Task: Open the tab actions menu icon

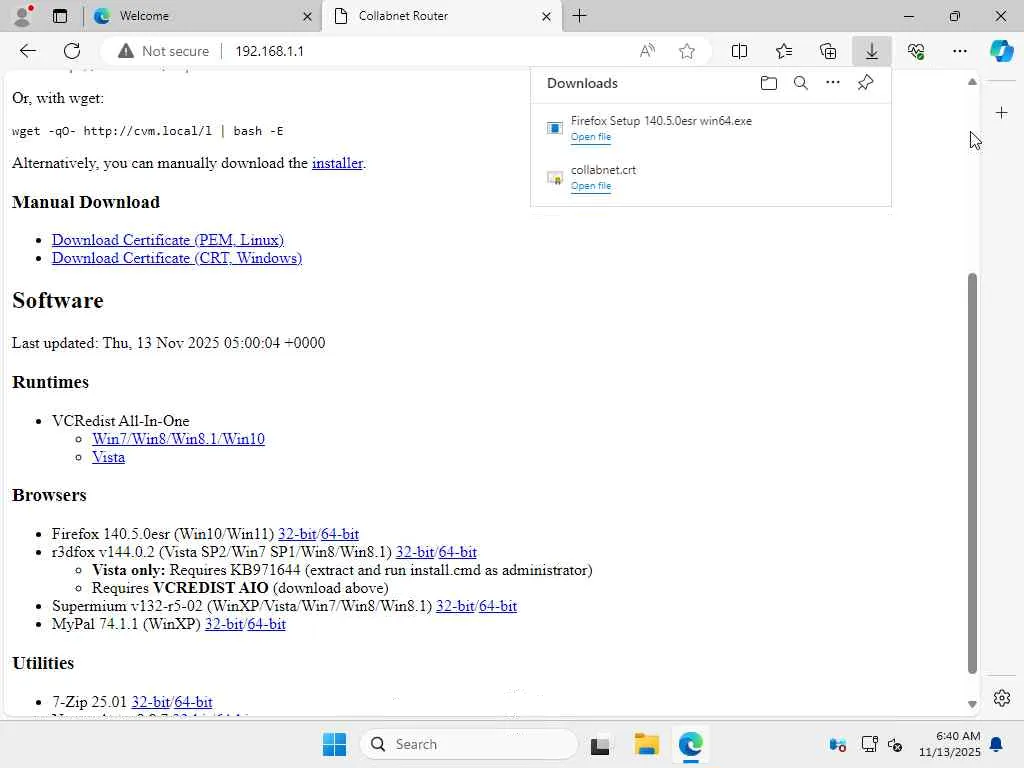Action: (60, 16)
